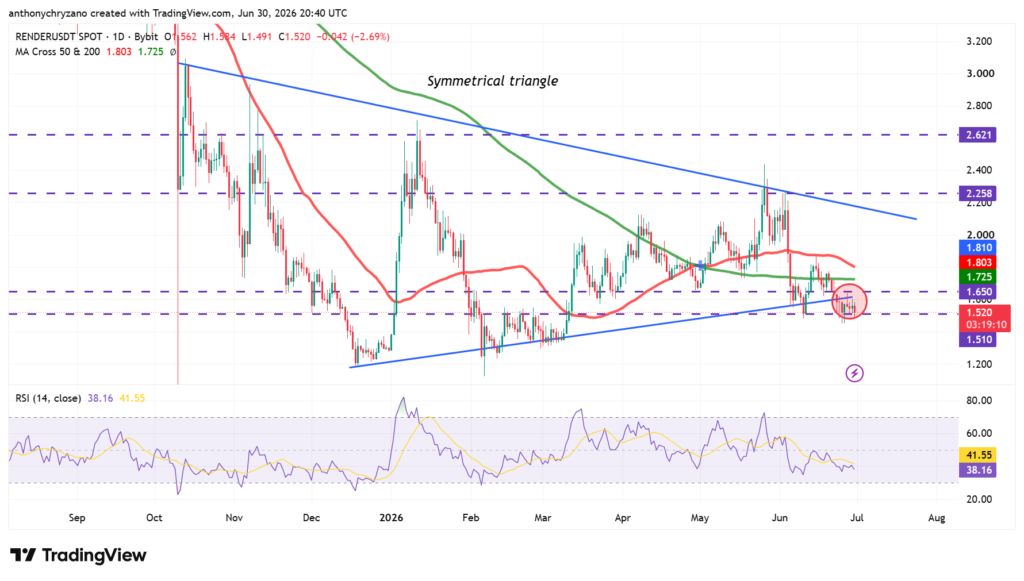Click the Mar label on time axis
This screenshot has height=581, width=1024.
[x=543, y=518]
